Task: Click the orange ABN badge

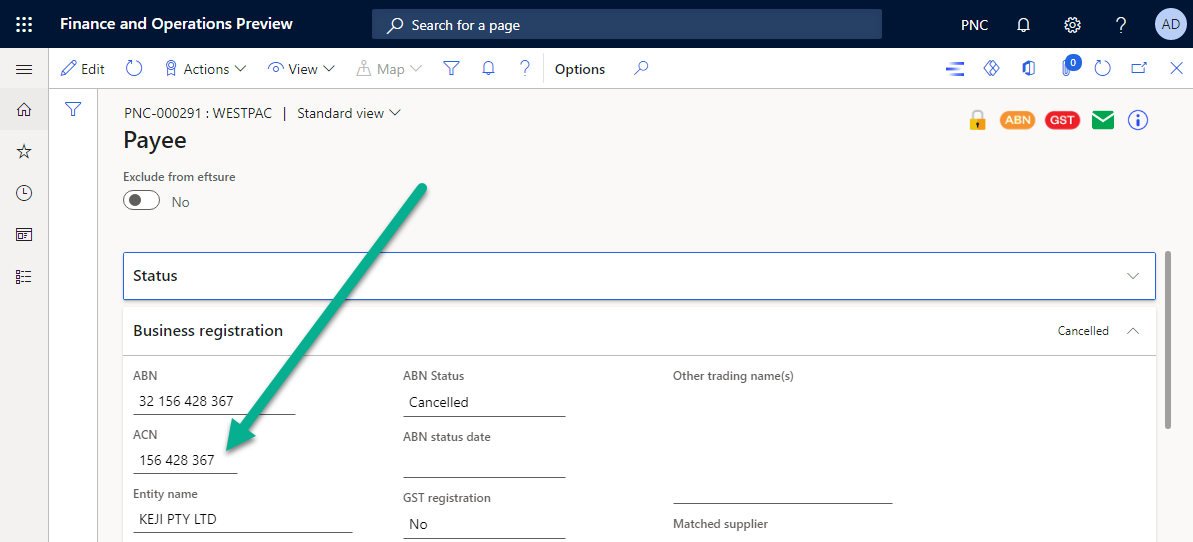Action: [x=1017, y=120]
